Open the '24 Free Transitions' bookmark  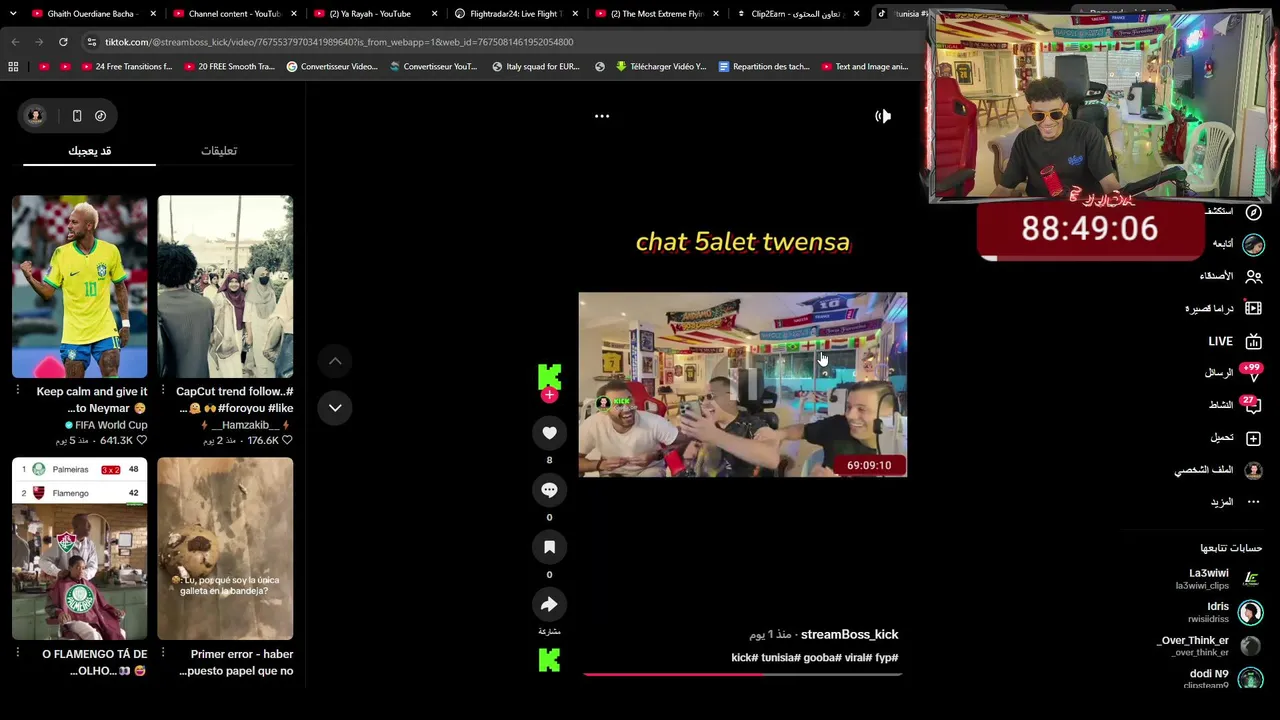coord(125,67)
